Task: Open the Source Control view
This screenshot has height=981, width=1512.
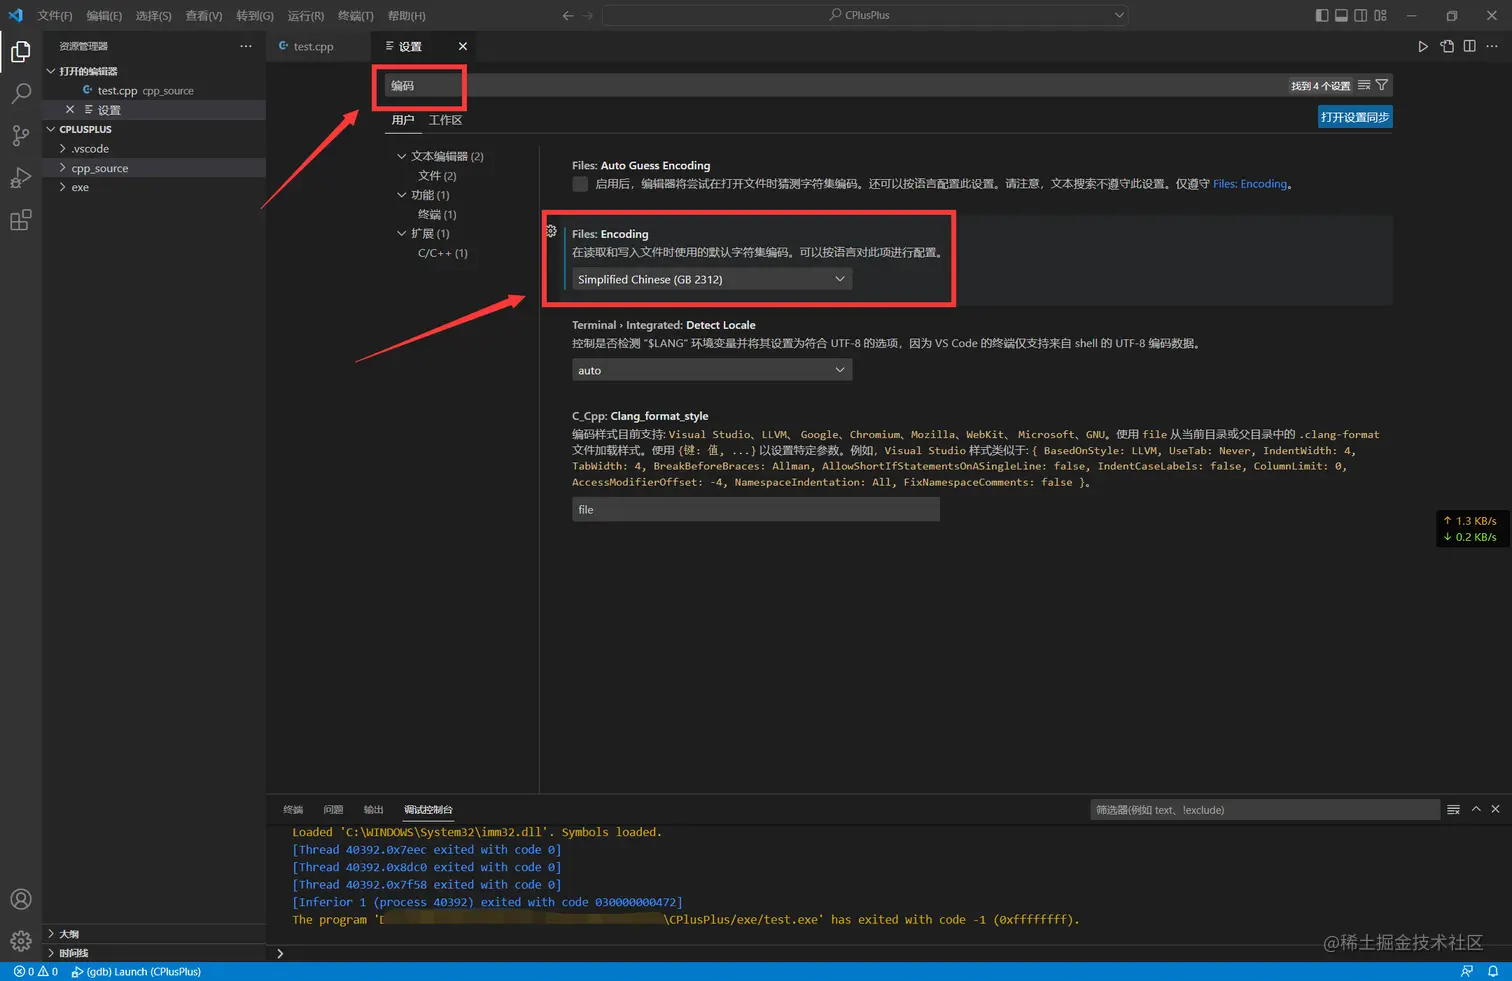Action: pyautogui.click(x=21, y=136)
